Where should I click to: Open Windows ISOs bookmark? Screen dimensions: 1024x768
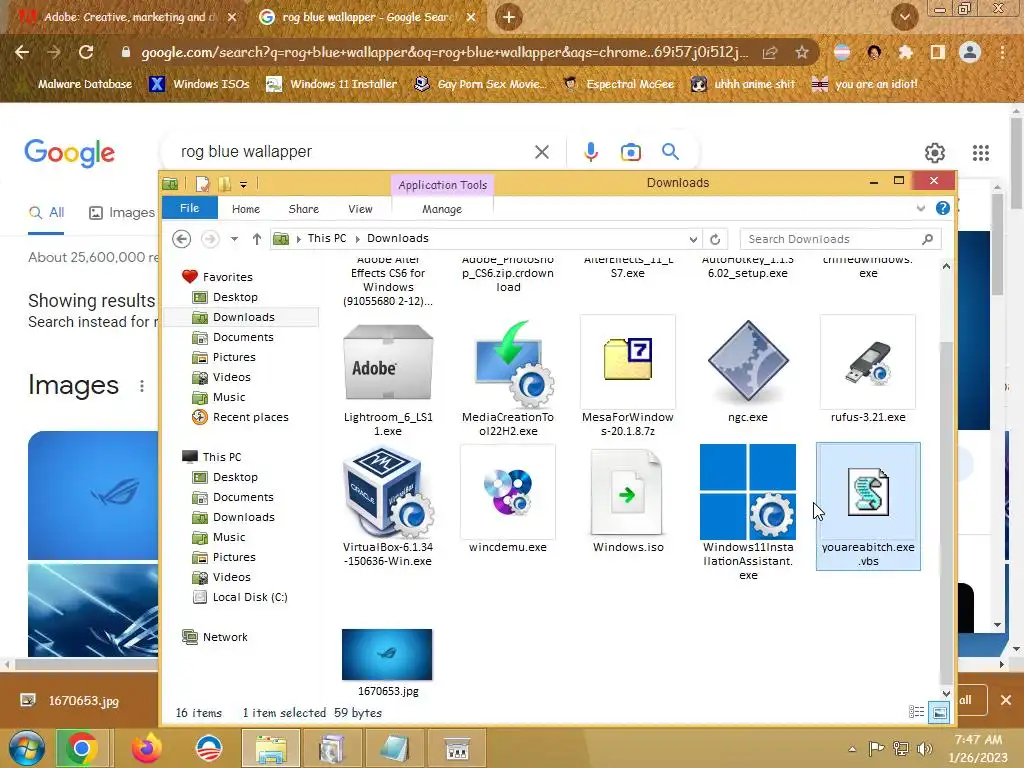click(199, 84)
